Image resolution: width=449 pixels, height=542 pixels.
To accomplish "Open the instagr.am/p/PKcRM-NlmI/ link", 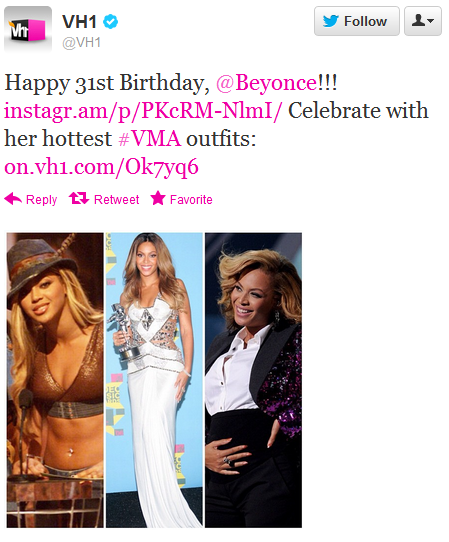I will (143, 111).
